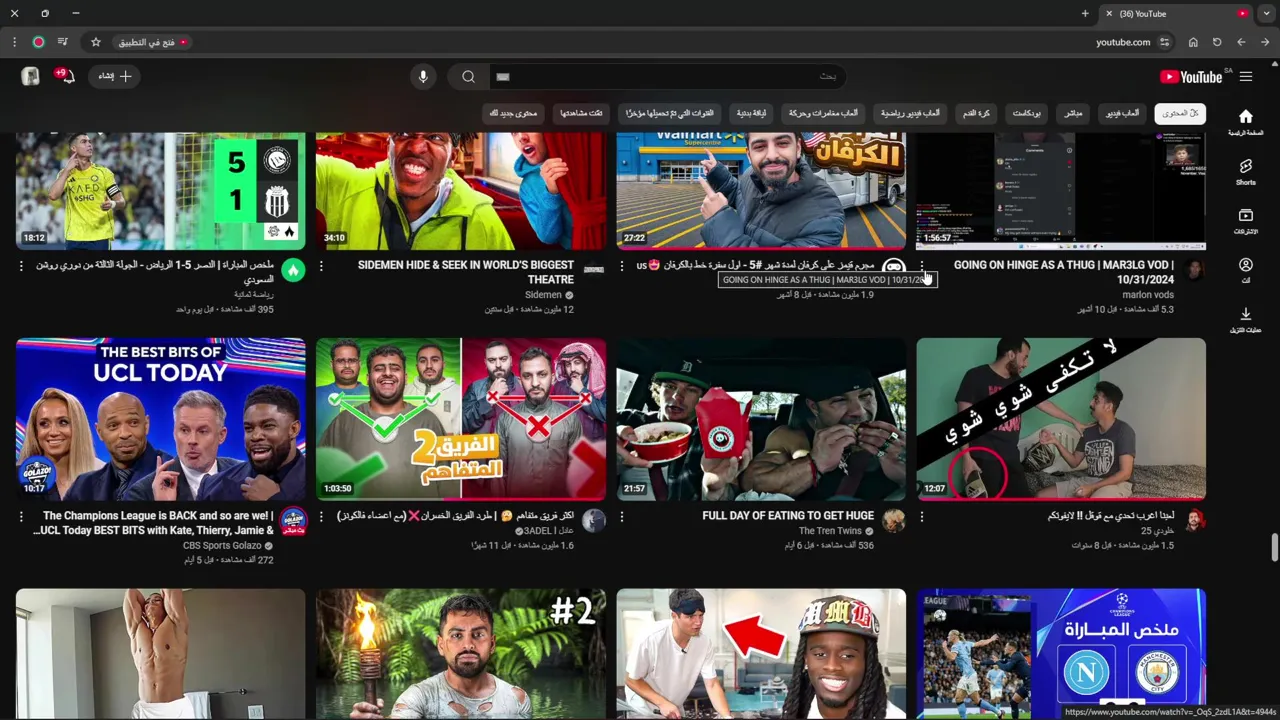Viewport: 1280px width, 720px height.
Task: Open the YouTube hamburger guide menu
Action: [x=1245, y=77]
